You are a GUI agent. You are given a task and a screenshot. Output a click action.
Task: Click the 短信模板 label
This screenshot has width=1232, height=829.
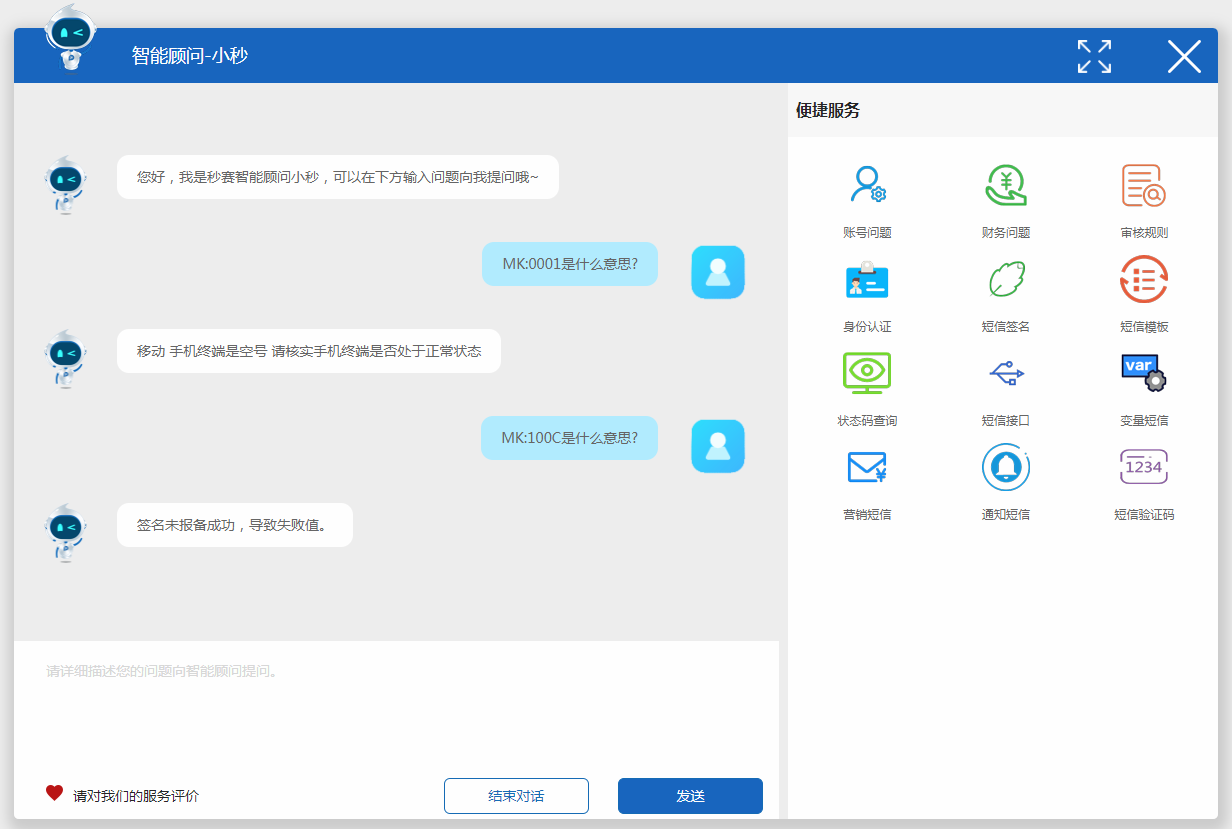point(1144,326)
